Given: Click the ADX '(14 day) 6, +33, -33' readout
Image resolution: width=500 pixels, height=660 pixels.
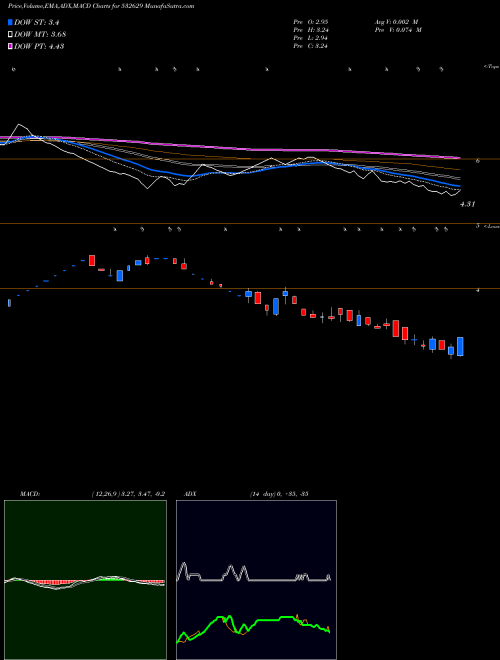Looking at the screenshot, I should coord(279,494).
